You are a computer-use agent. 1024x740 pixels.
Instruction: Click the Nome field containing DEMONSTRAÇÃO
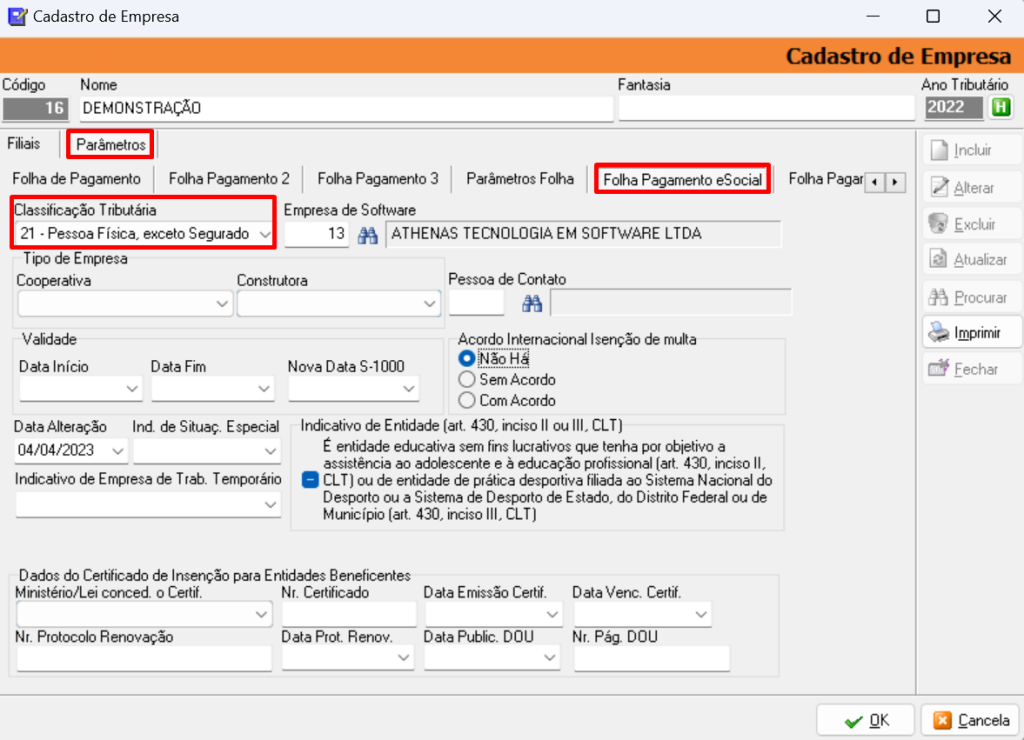pos(346,108)
